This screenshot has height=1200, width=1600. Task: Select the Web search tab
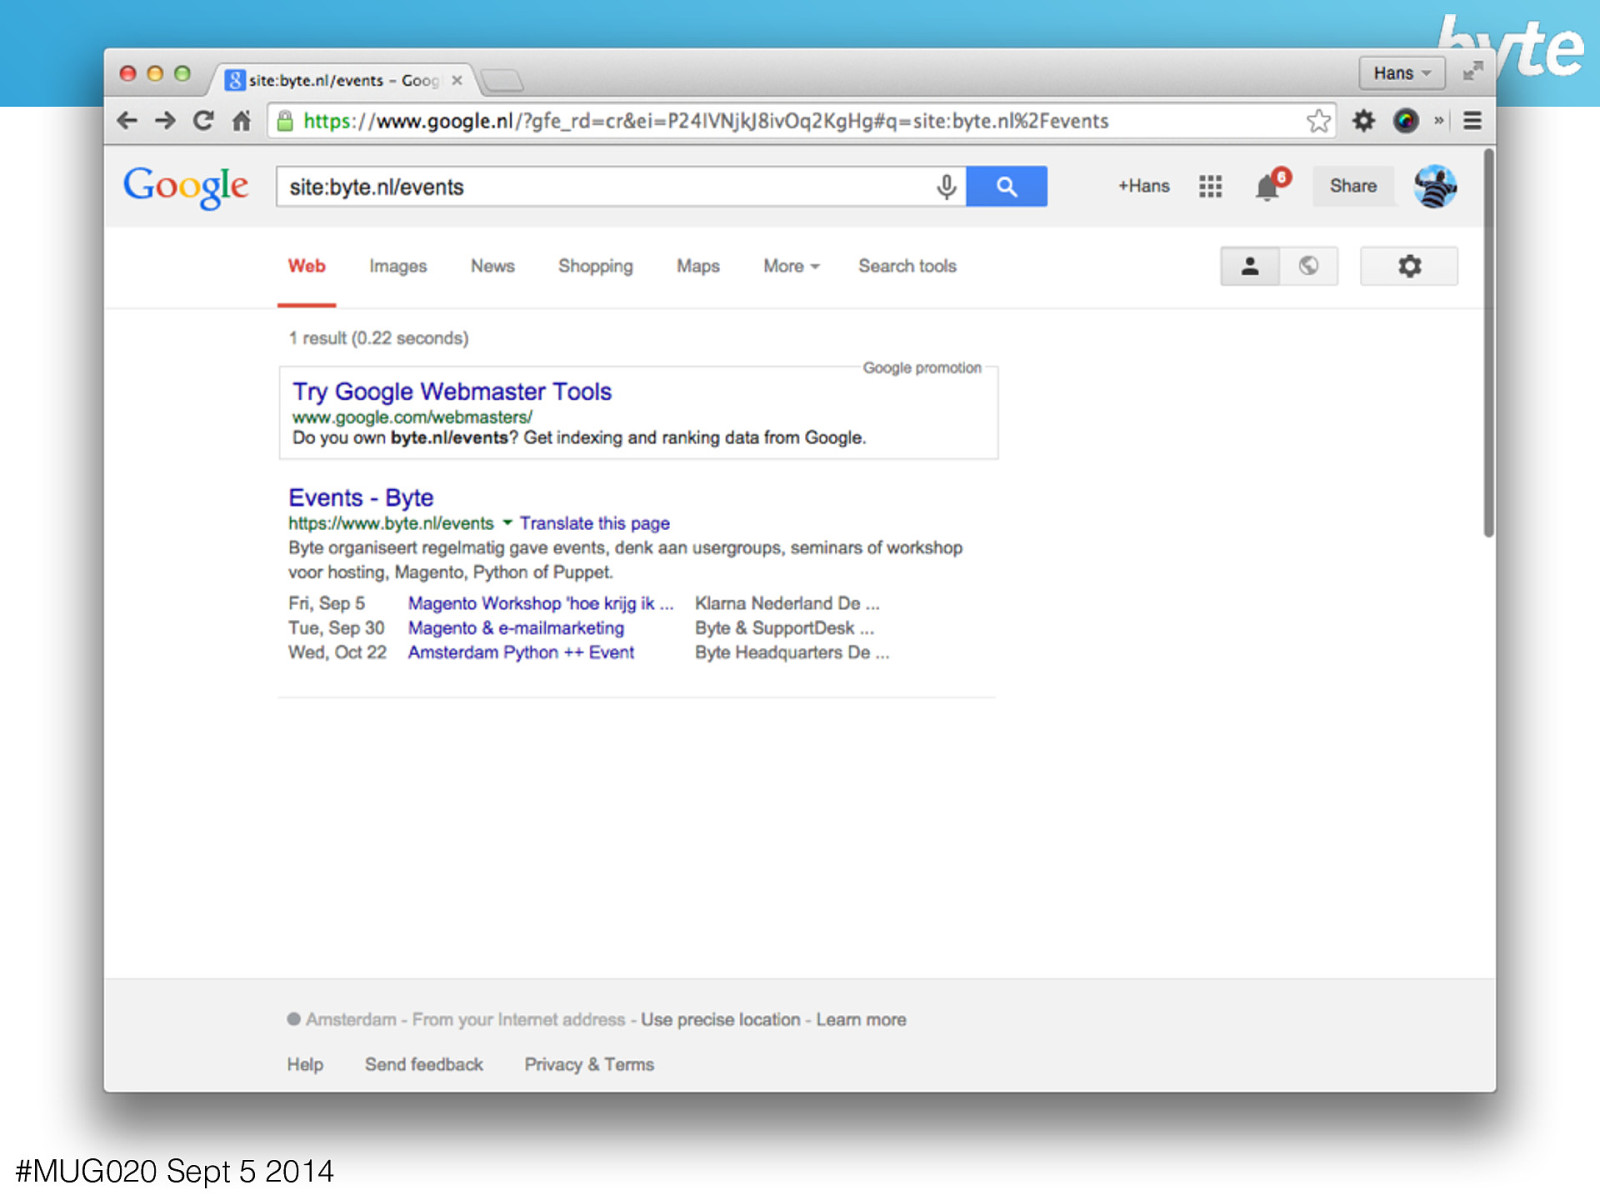pyautogui.click(x=307, y=266)
